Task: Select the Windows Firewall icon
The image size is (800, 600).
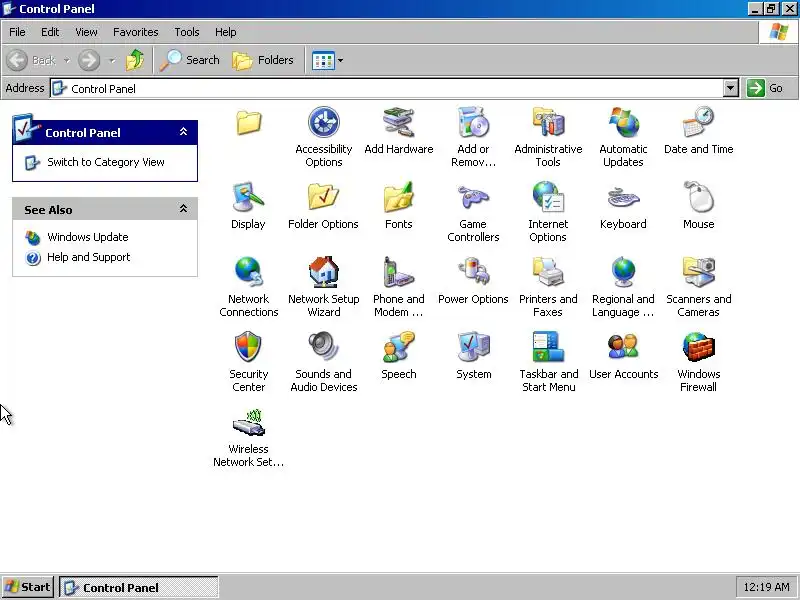Action: click(x=698, y=347)
